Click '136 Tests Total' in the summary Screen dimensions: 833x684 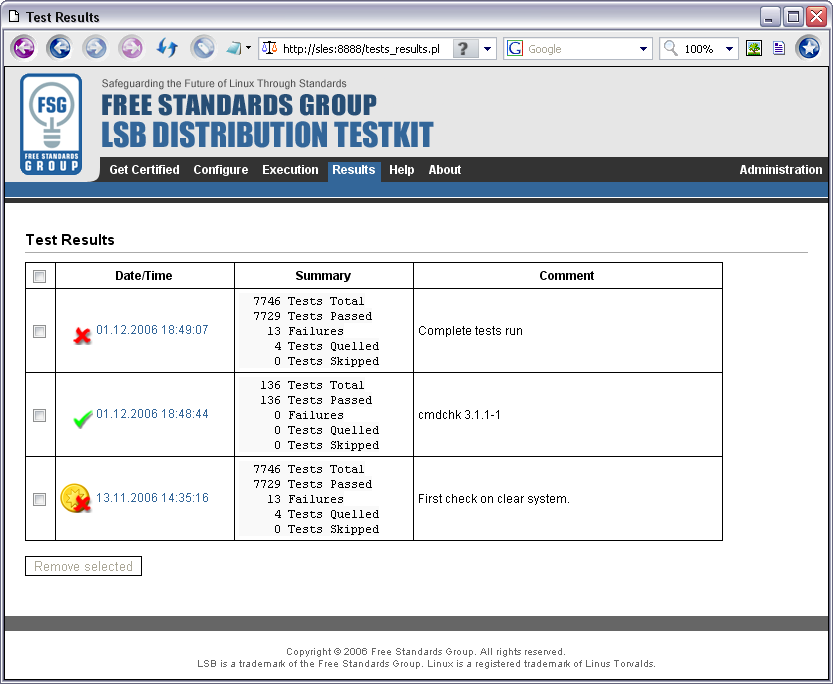click(x=312, y=385)
